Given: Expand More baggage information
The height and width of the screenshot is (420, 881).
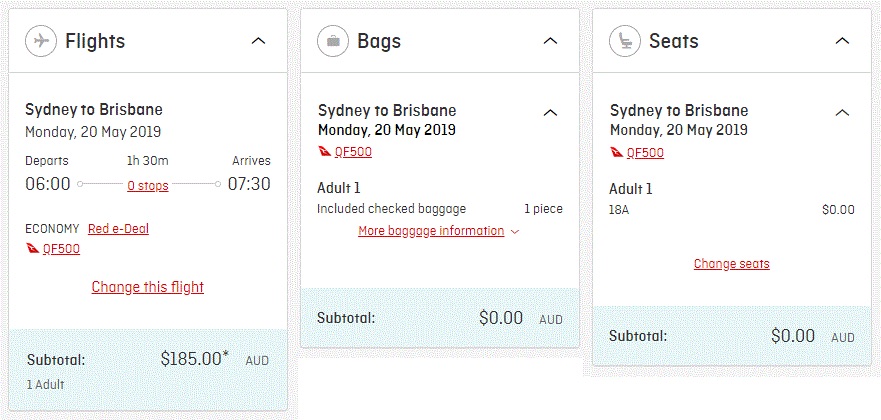Looking at the screenshot, I should coord(439,231).
